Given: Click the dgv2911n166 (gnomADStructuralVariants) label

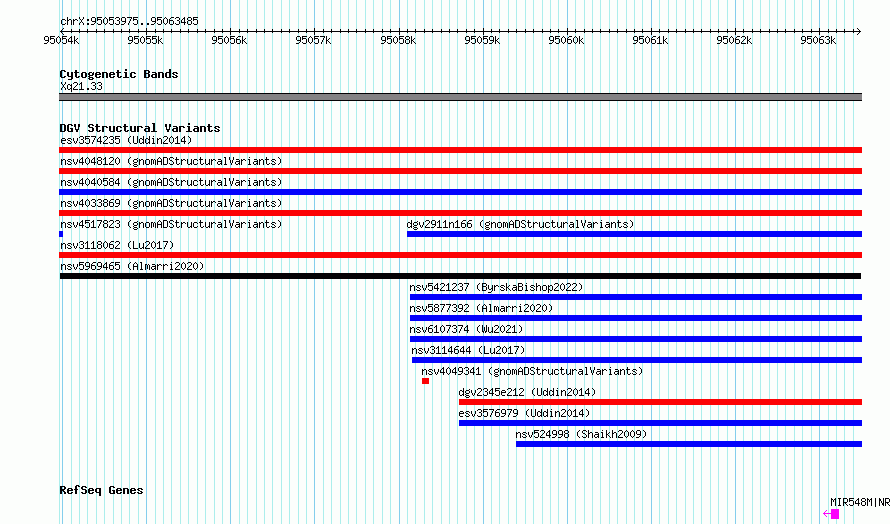Looking at the screenshot, I should point(520,224).
